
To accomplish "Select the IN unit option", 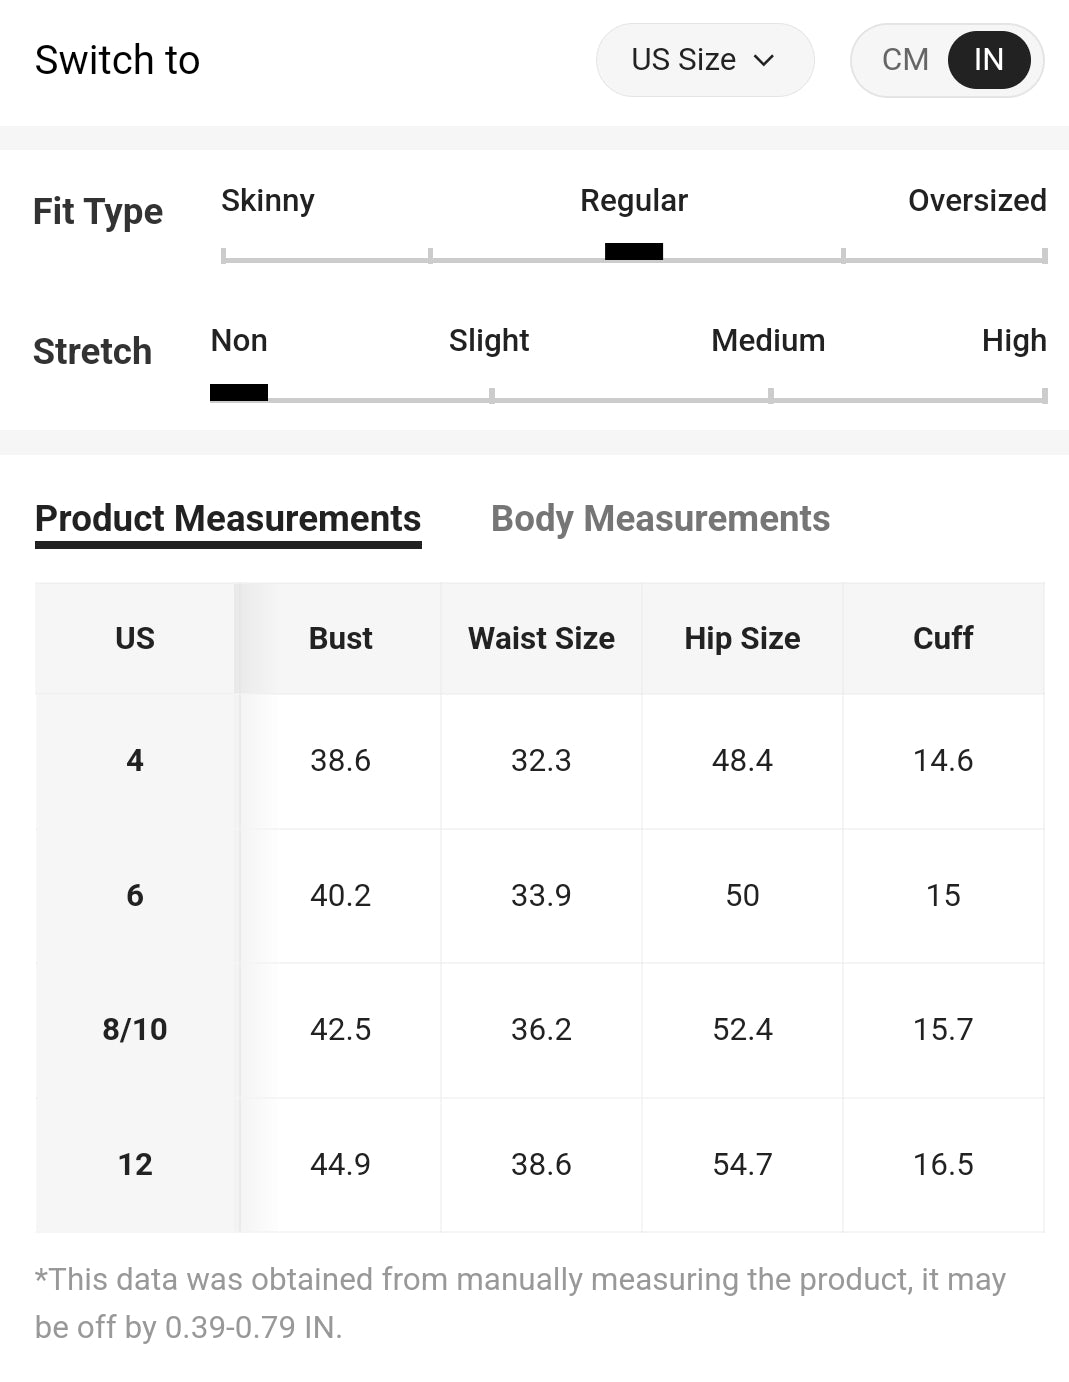I will click(988, 60).
